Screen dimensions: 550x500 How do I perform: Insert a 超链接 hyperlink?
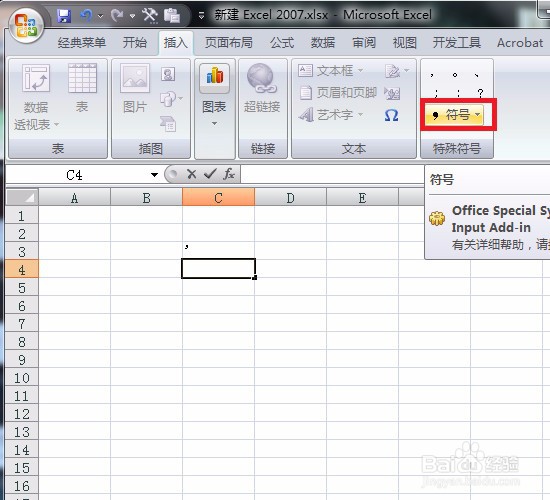[262, 88]
